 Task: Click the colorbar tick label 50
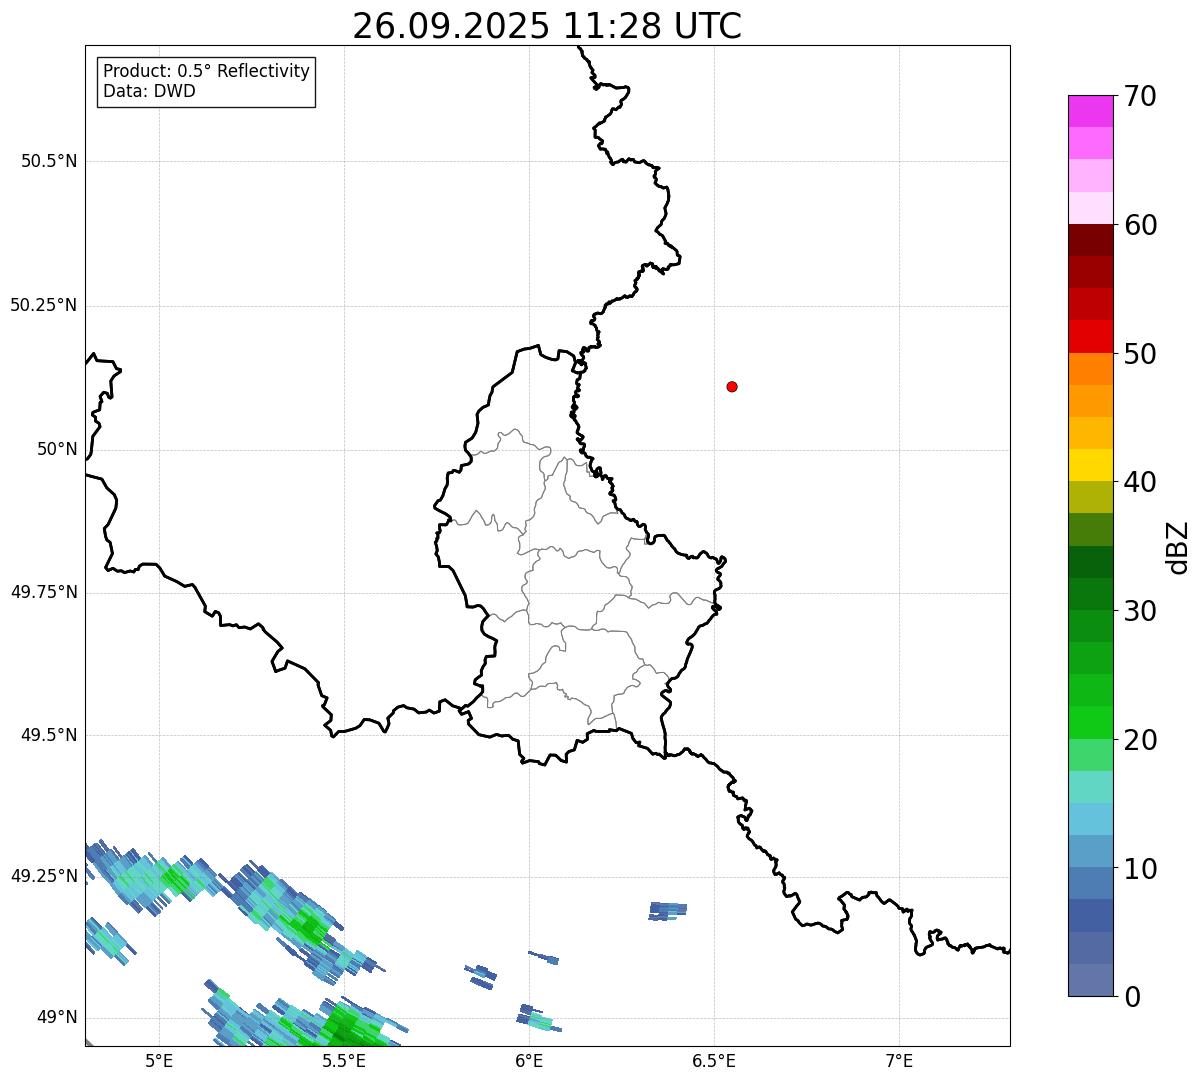1141,354
